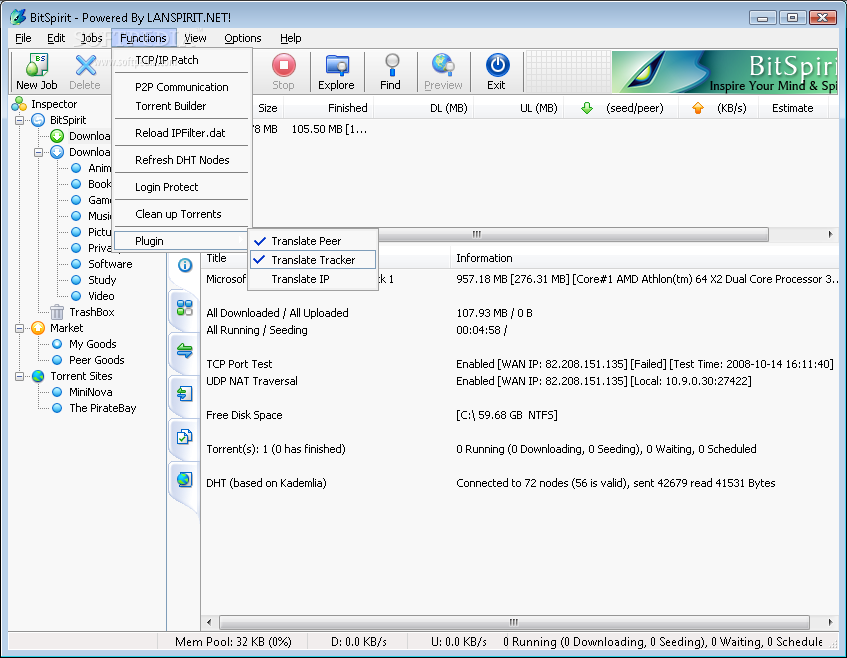847x658 pixels.
Task: Toggle Translate Peer plugin option
Action: (313, 241)
